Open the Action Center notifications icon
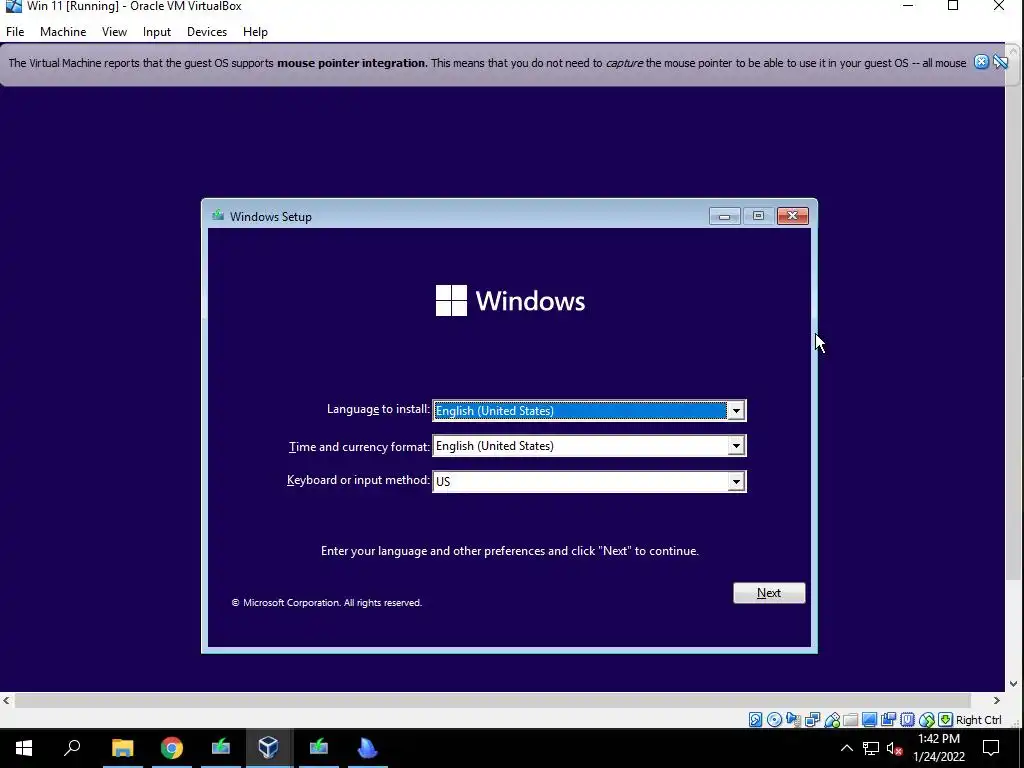This screenshot has width=1024, height=768. point(991,748)
